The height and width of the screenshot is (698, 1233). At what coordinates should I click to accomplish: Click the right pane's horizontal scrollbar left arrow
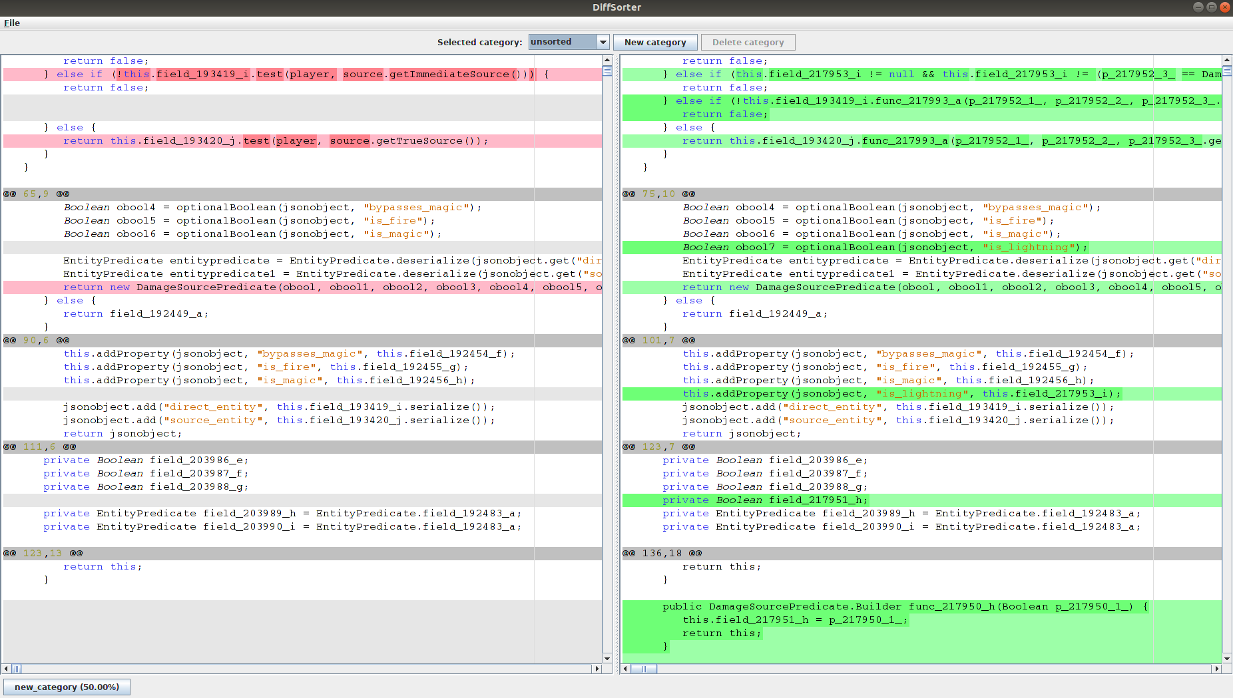627,667
